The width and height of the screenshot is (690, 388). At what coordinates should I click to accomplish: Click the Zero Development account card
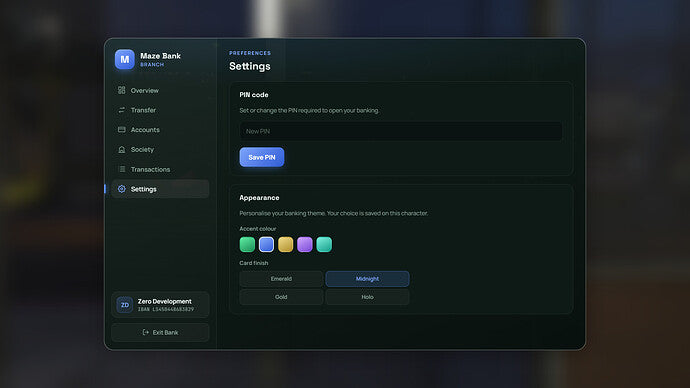pyautogui.click(x=160, y=304)
